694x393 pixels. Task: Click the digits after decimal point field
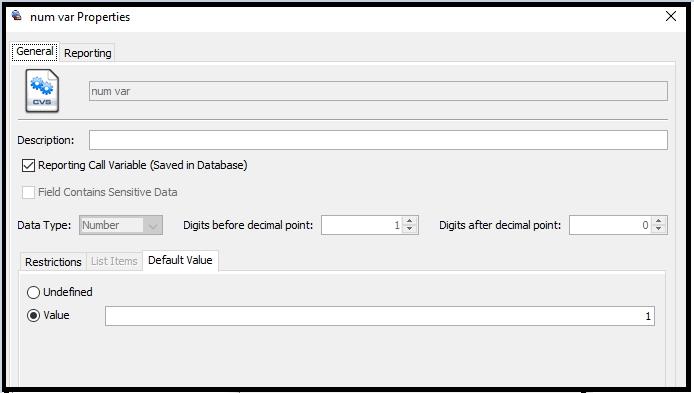tap(611, 225)
